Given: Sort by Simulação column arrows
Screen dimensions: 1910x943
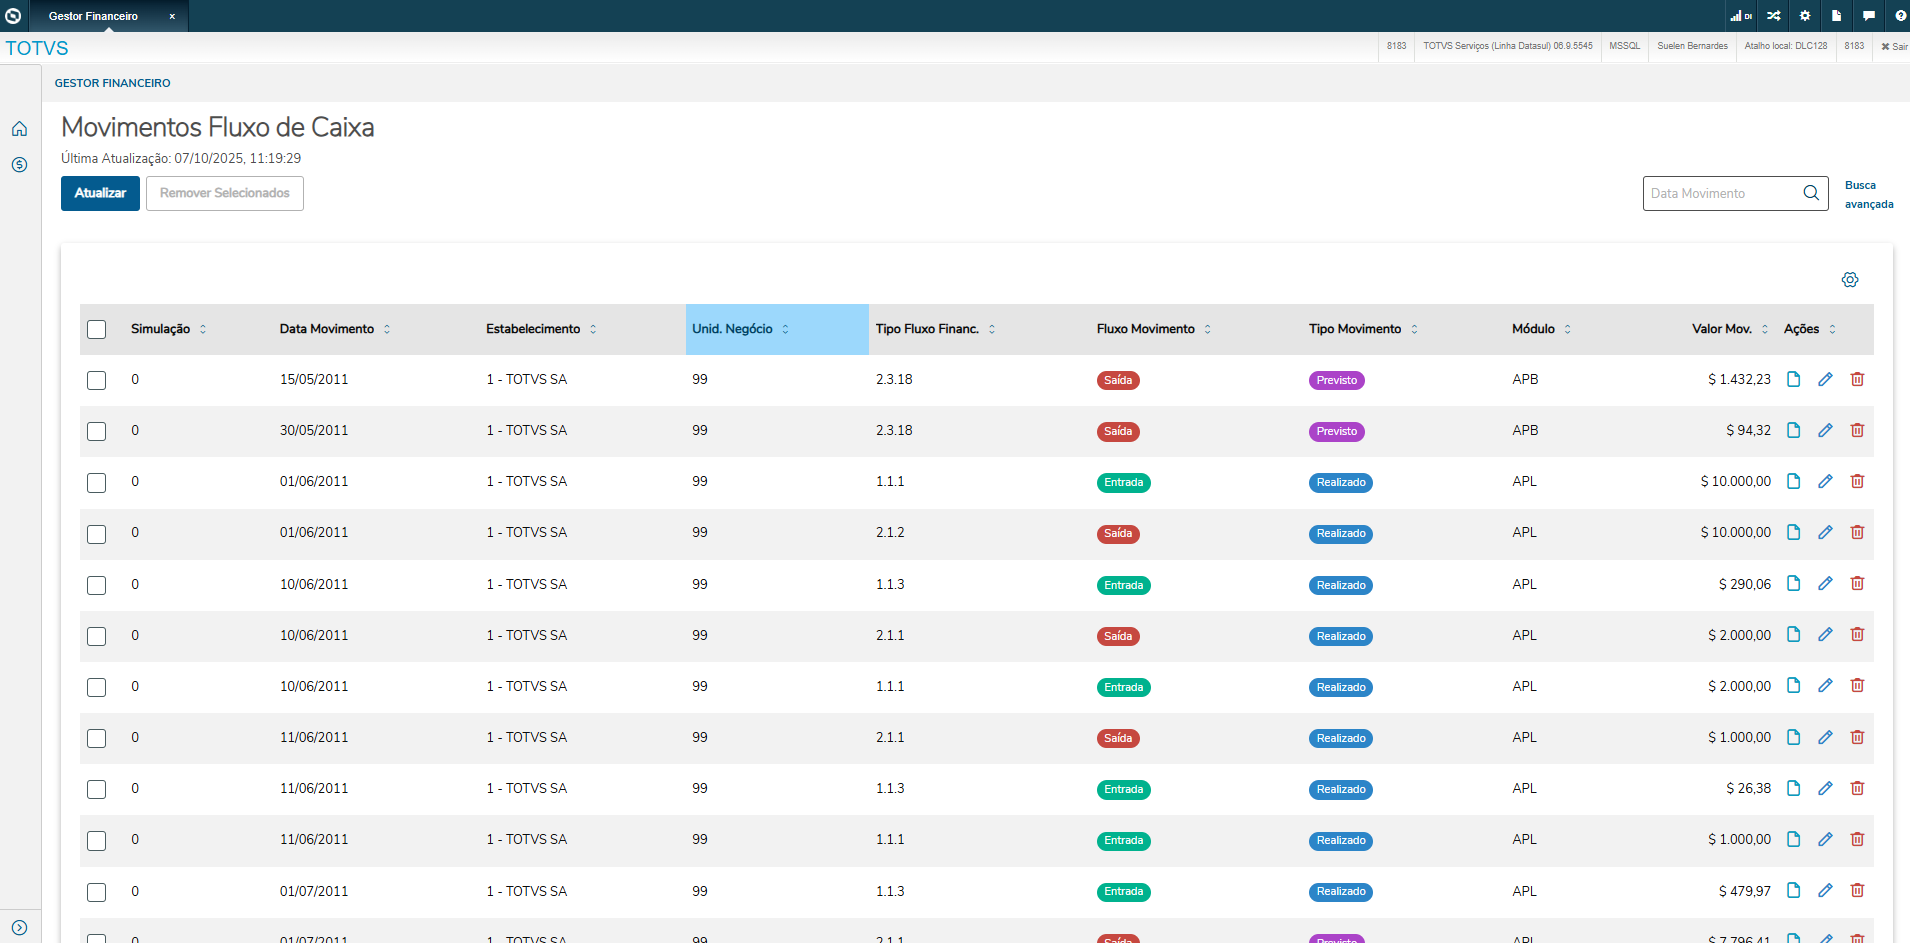Looking at the screenshot, I should point(203,329).
